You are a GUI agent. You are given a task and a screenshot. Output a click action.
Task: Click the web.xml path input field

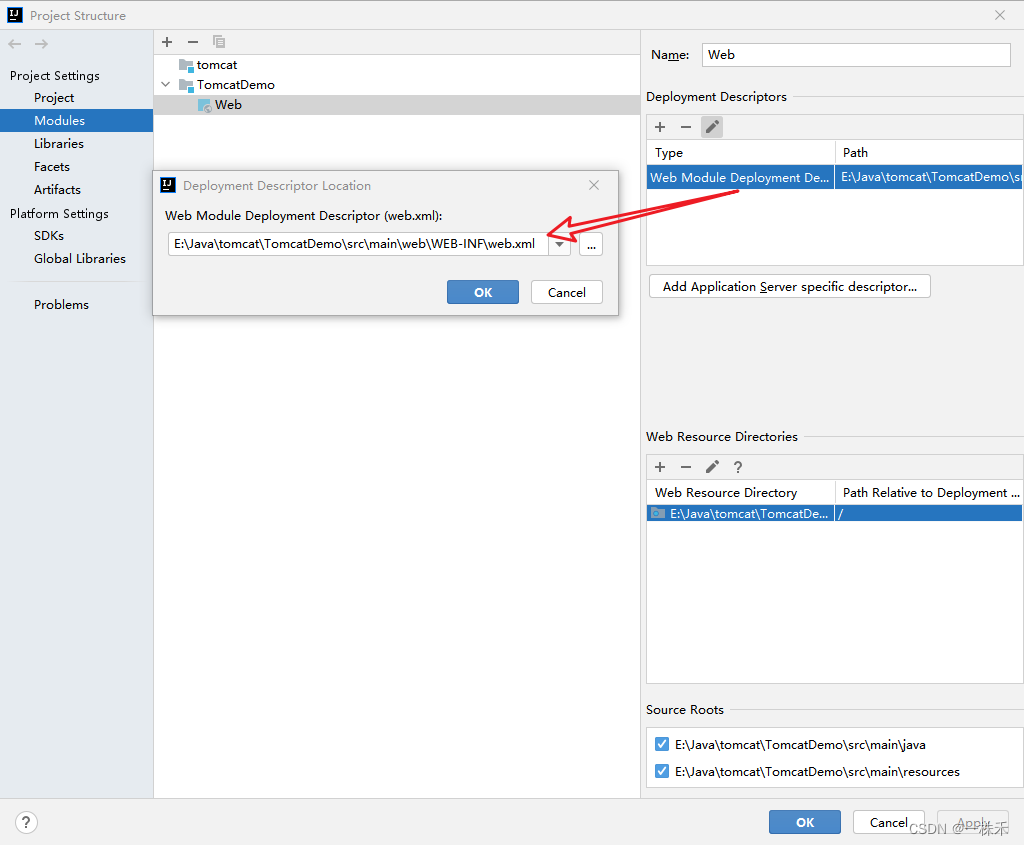(358, 244)
